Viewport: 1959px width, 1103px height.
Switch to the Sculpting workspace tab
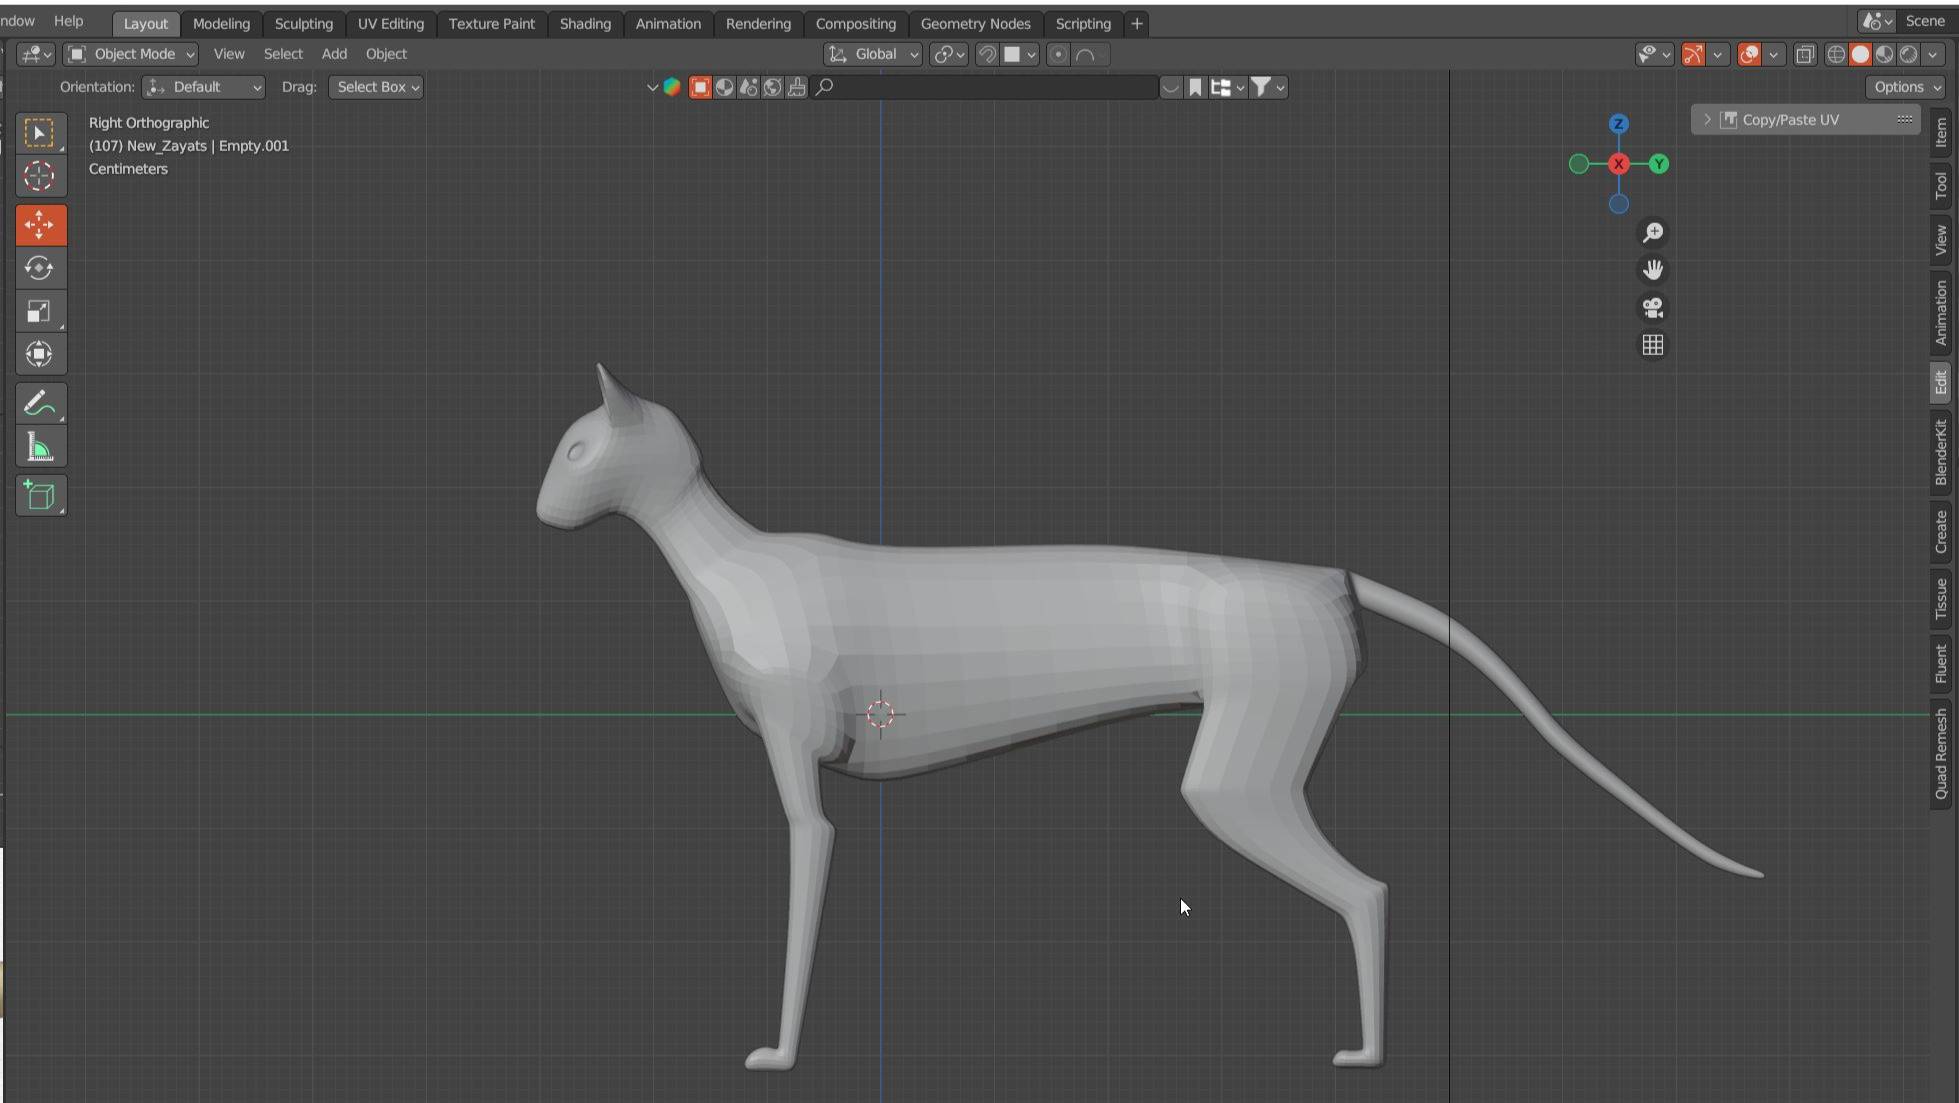[303, 23]
